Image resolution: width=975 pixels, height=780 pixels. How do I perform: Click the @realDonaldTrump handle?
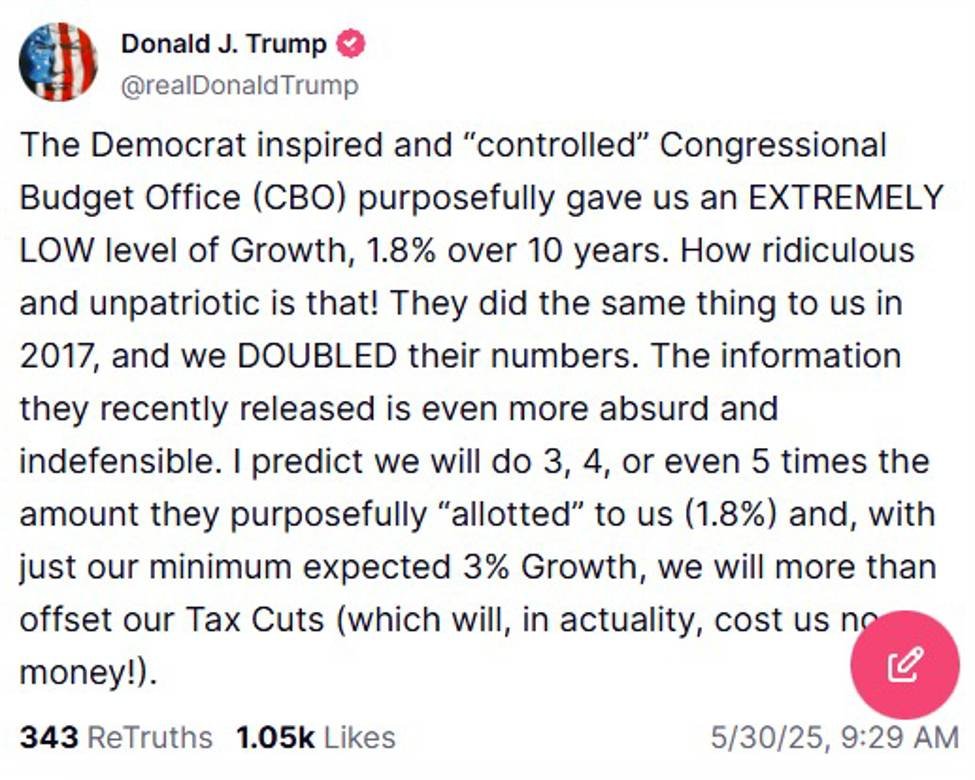click(243, 84)
